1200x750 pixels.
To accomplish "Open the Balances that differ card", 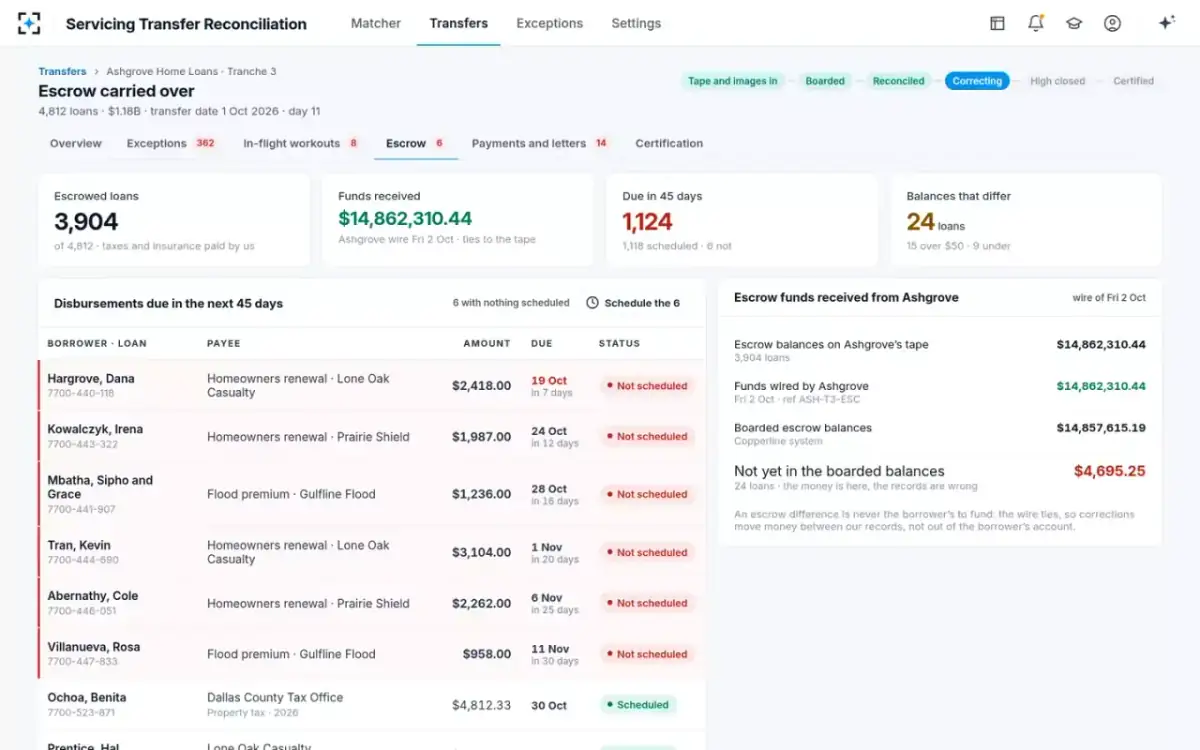I will (x=1026, y=220).
